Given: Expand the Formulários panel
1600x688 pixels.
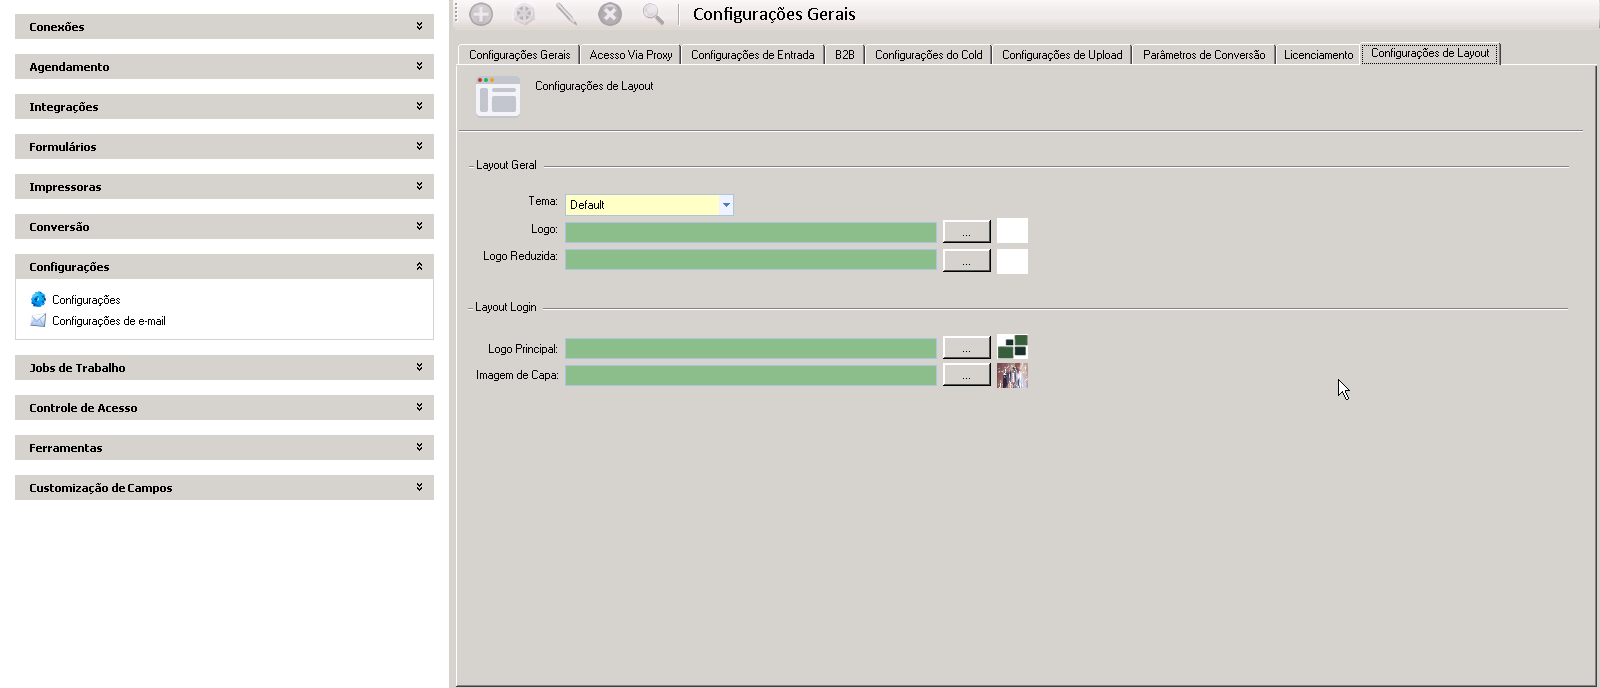Looking at the screenshot, I should pyautogui.click(x=224, y=146).
